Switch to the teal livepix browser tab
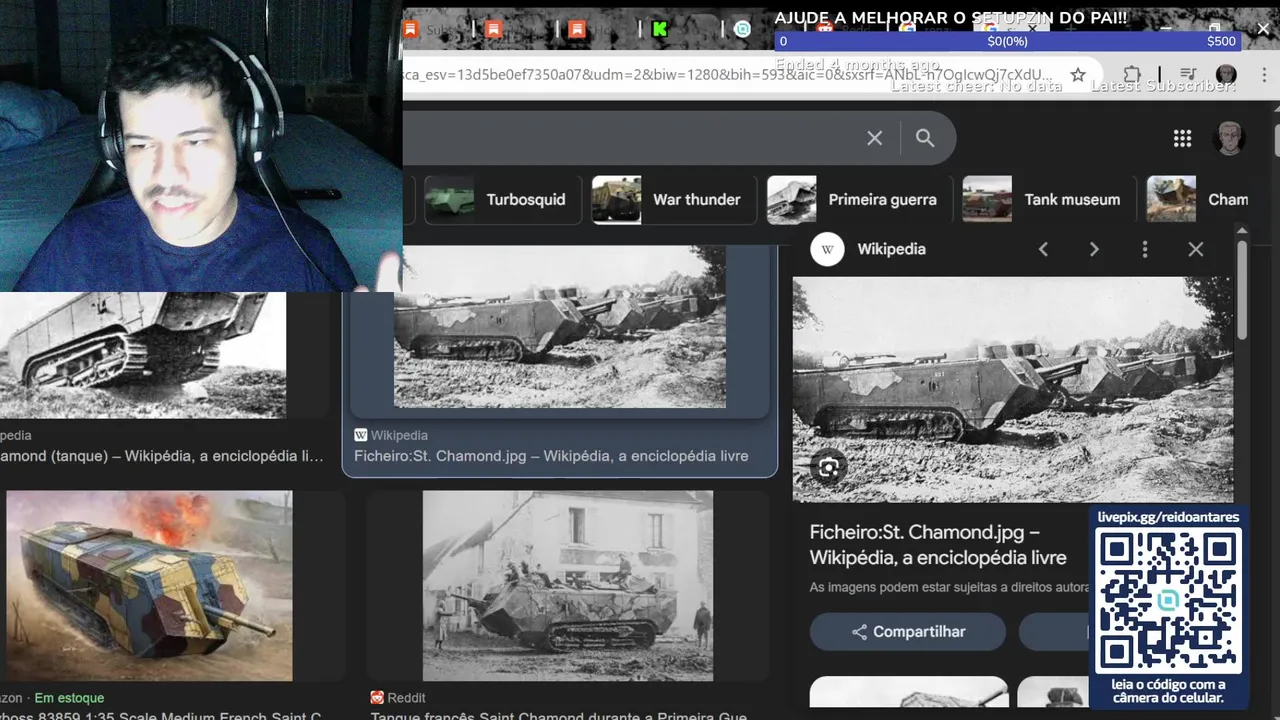1280x720 pixels. (x=742, y=29)
